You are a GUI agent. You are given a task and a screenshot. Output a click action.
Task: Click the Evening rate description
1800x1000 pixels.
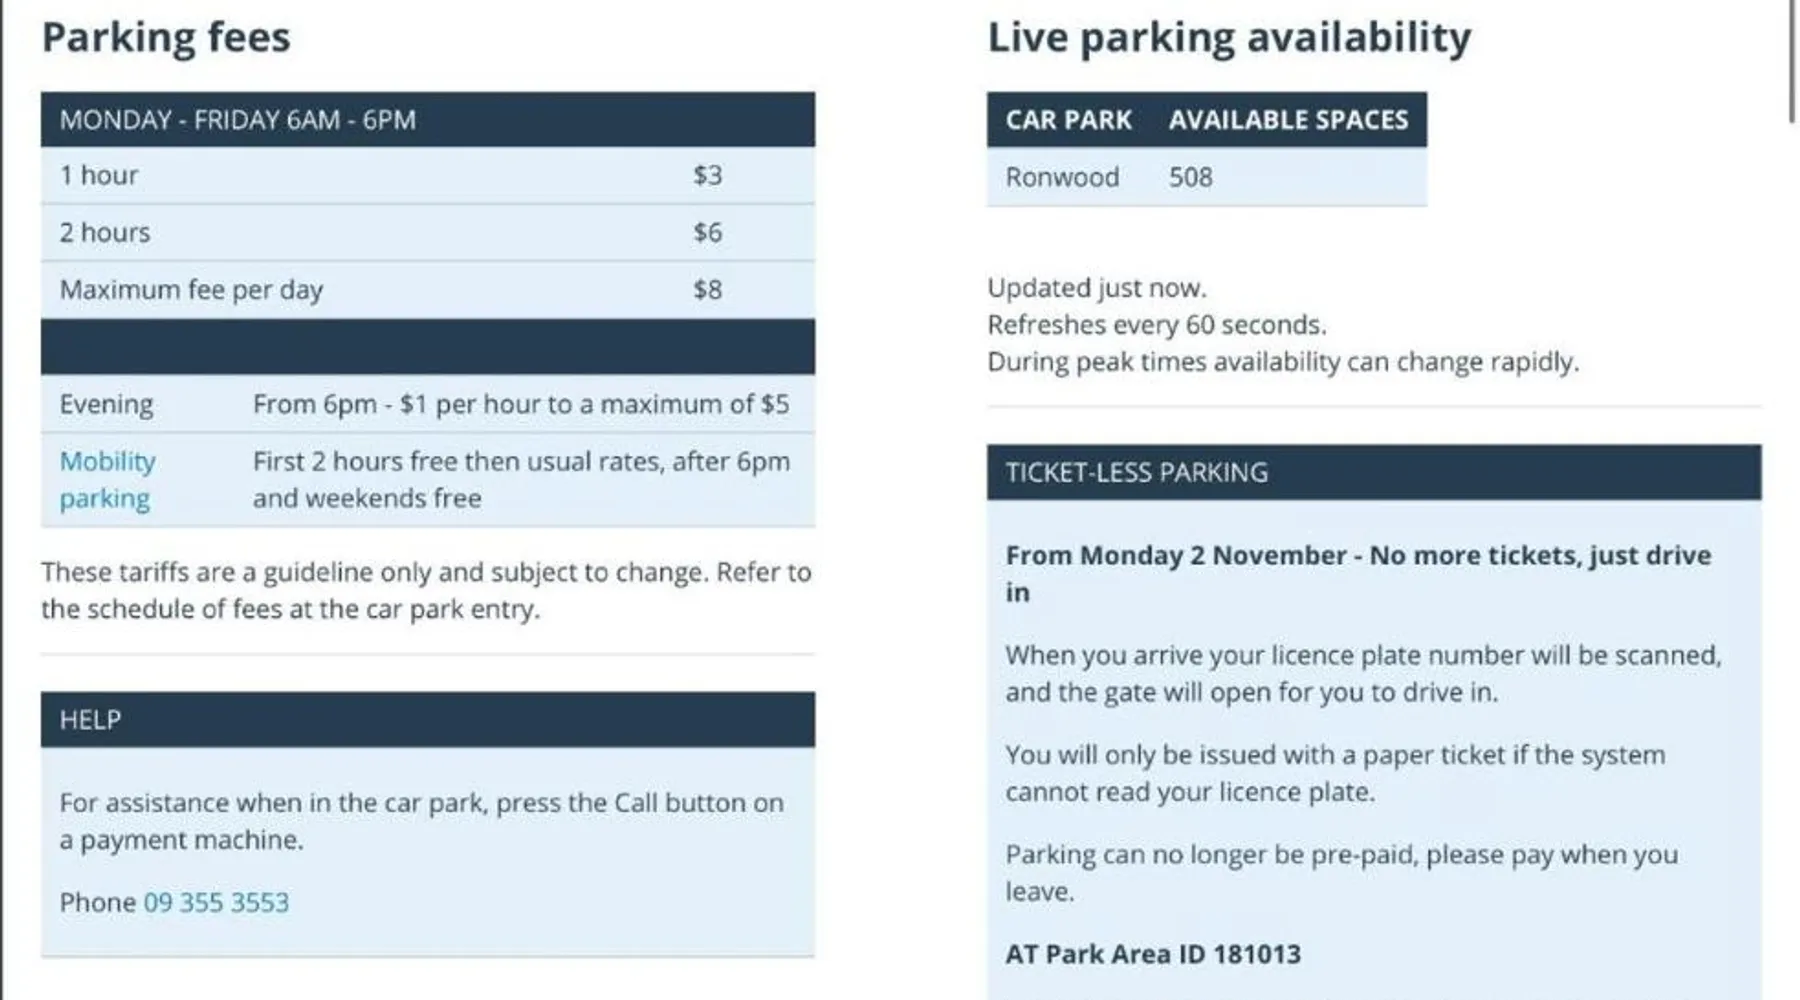pyautogui.click(x=520, y=404)
